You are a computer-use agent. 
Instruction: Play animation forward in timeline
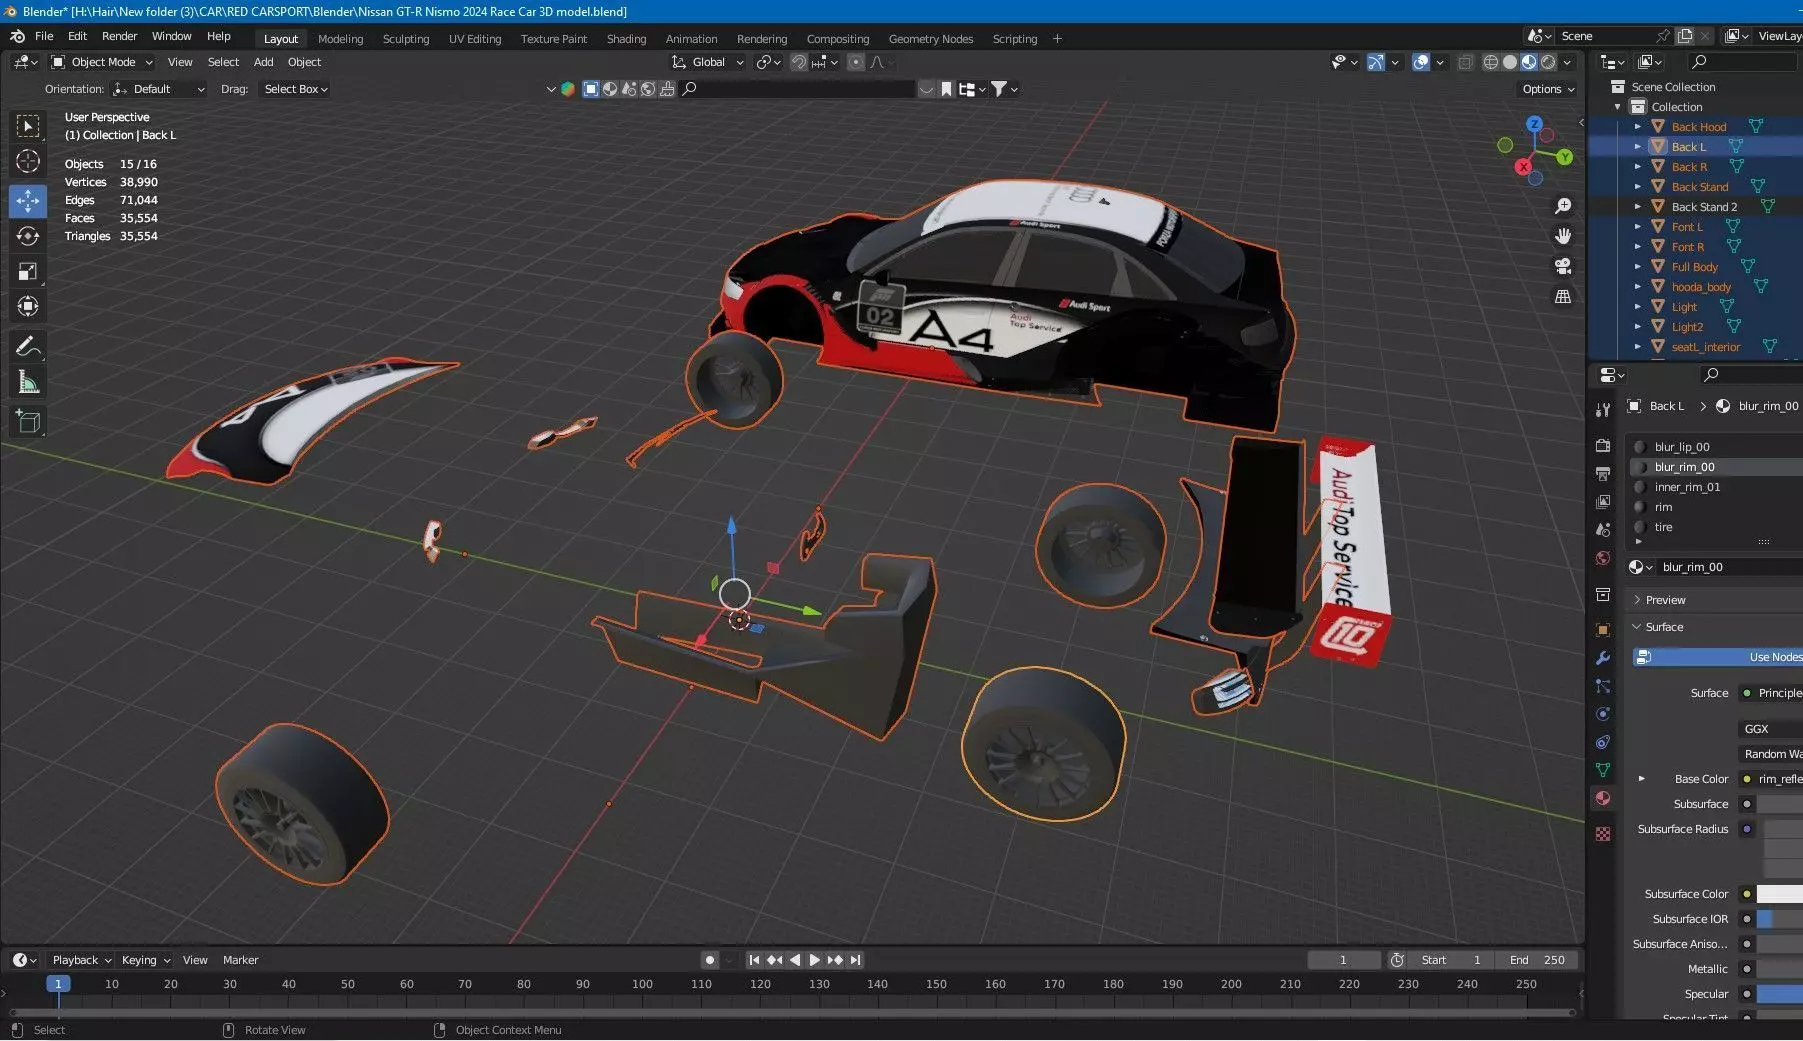tap(814, 960)
